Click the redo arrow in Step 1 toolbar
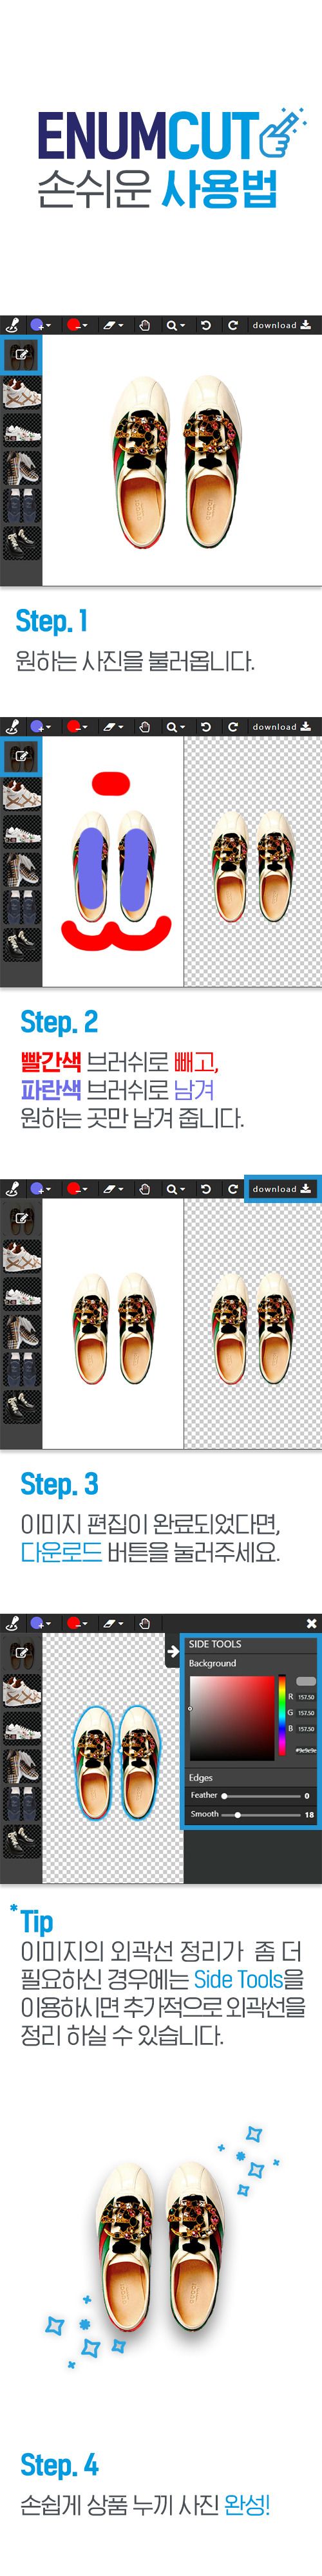The height and width of the screenshot is (2576, 322). [x=232, y=325]
